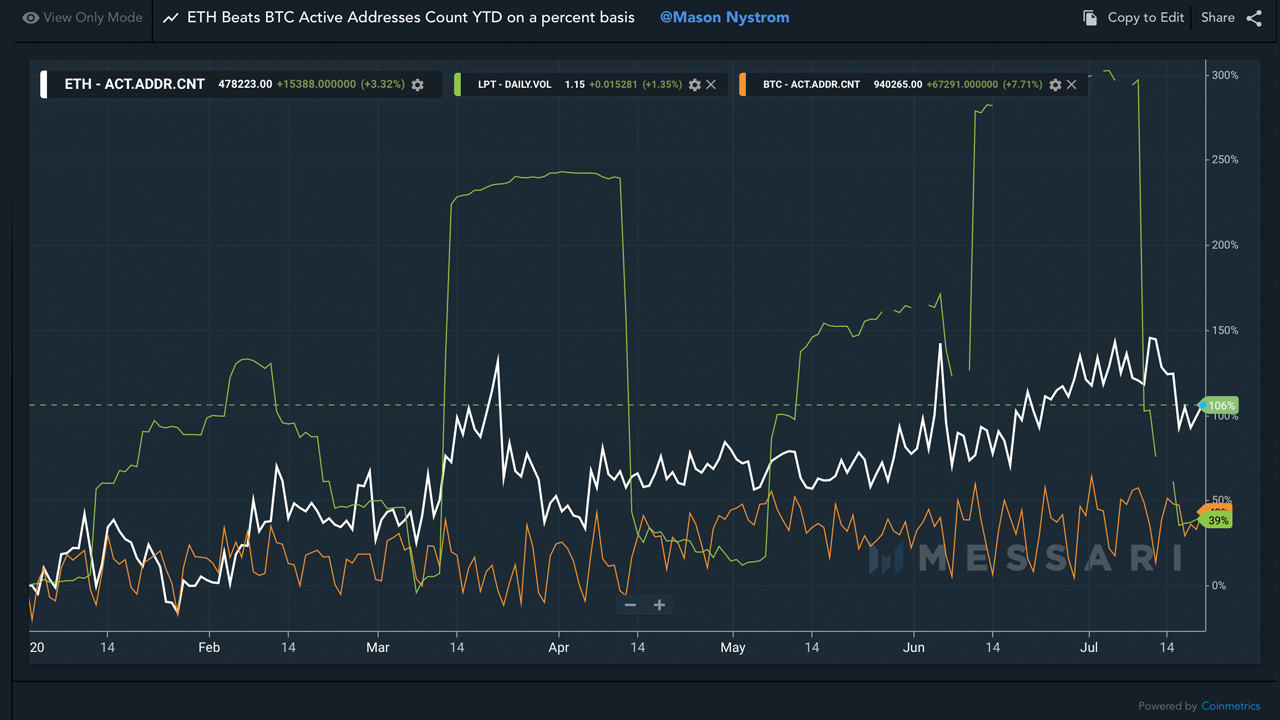Open the Coinmetrics link
This screenshot has width=1280, height=720.
coord(1231,706)
